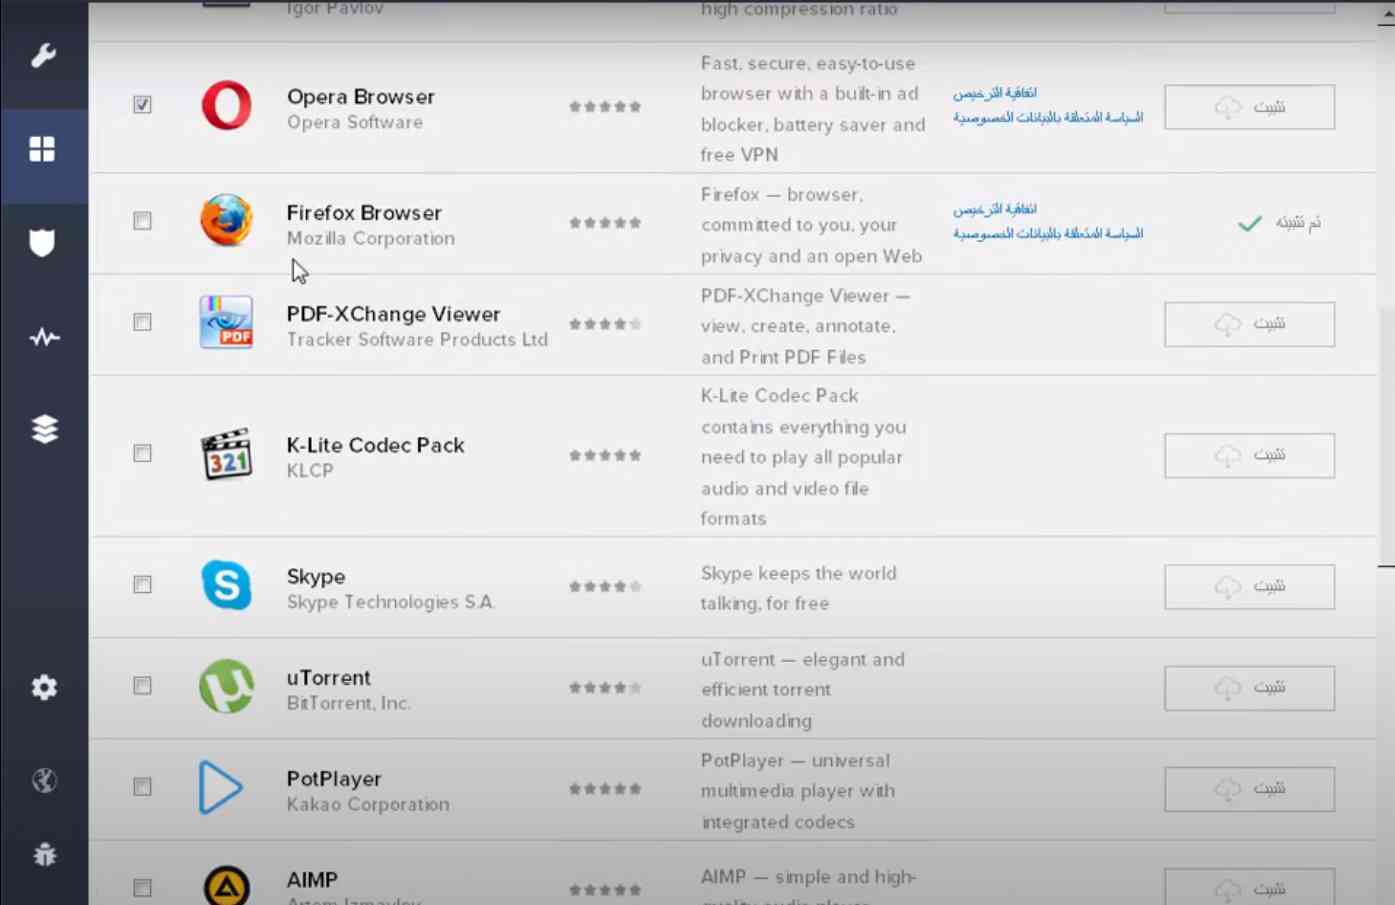1395x905 pixels.
Task: Open Opera's privacy policy link
Action: (x=1048, y=117)
